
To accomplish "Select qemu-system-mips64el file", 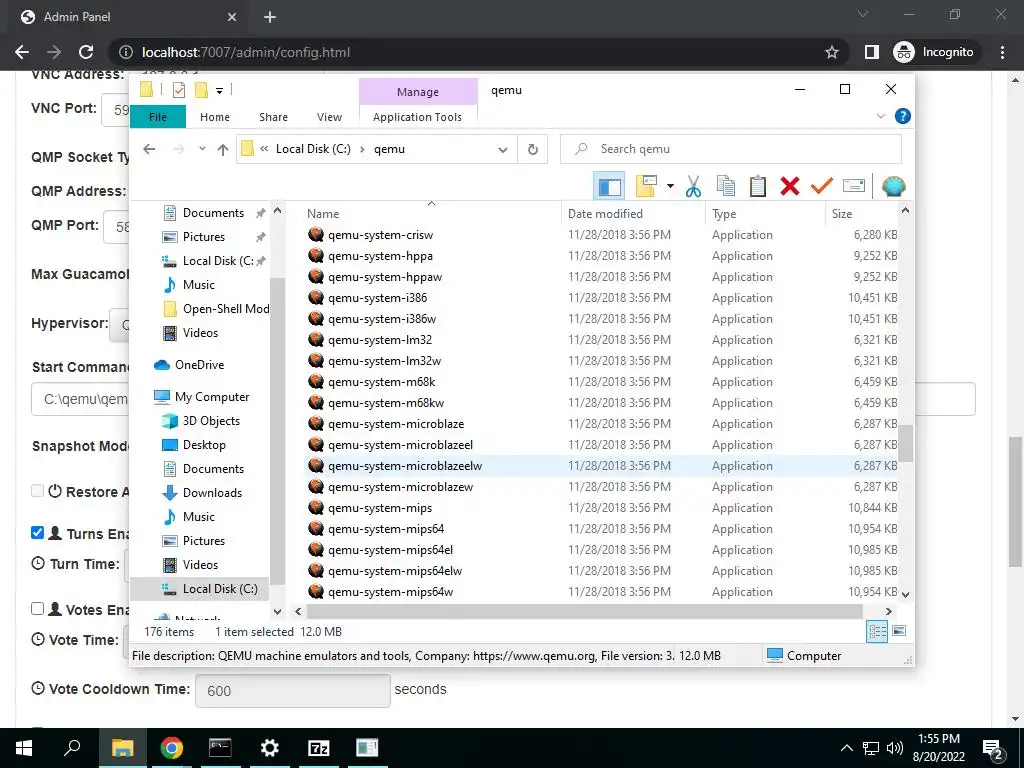I will point(390,550).
